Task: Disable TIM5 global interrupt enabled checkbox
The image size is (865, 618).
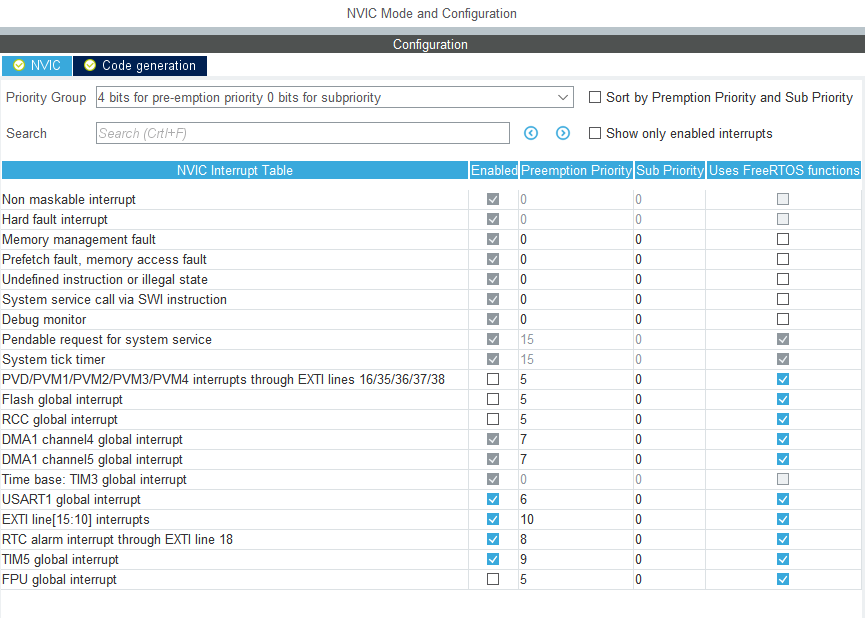Action: pos(493,559)
